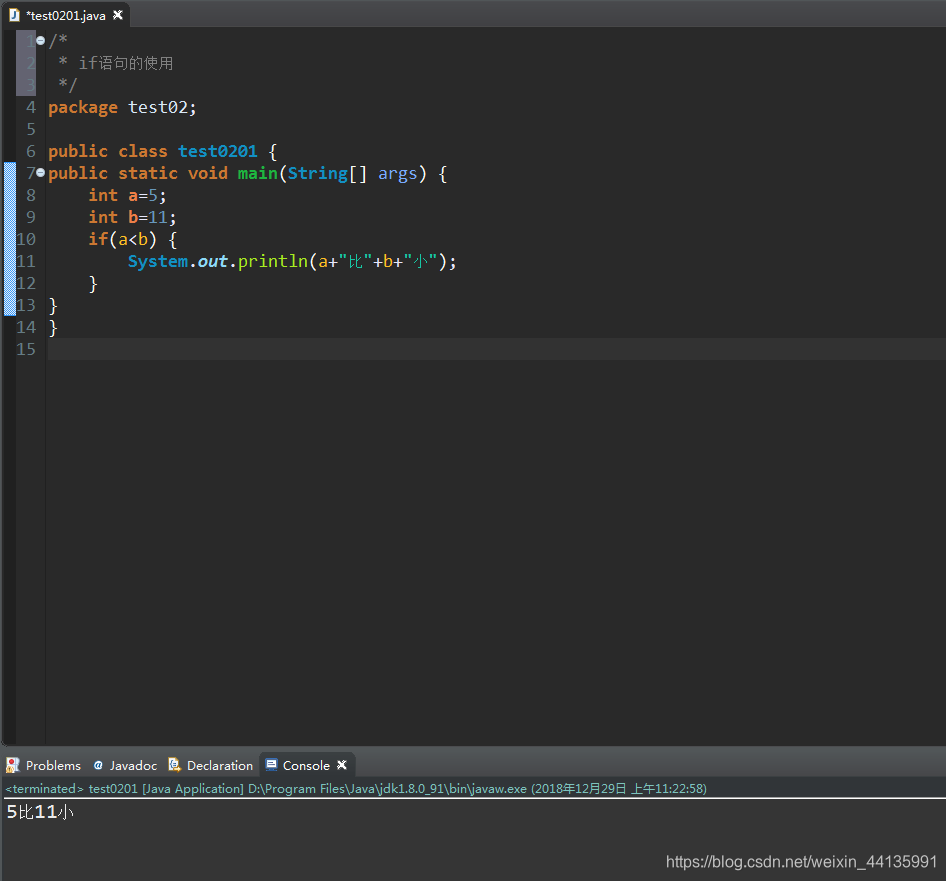Click the Console monitor icon
This screenshot has width=946, height=881.
[271, 765]
